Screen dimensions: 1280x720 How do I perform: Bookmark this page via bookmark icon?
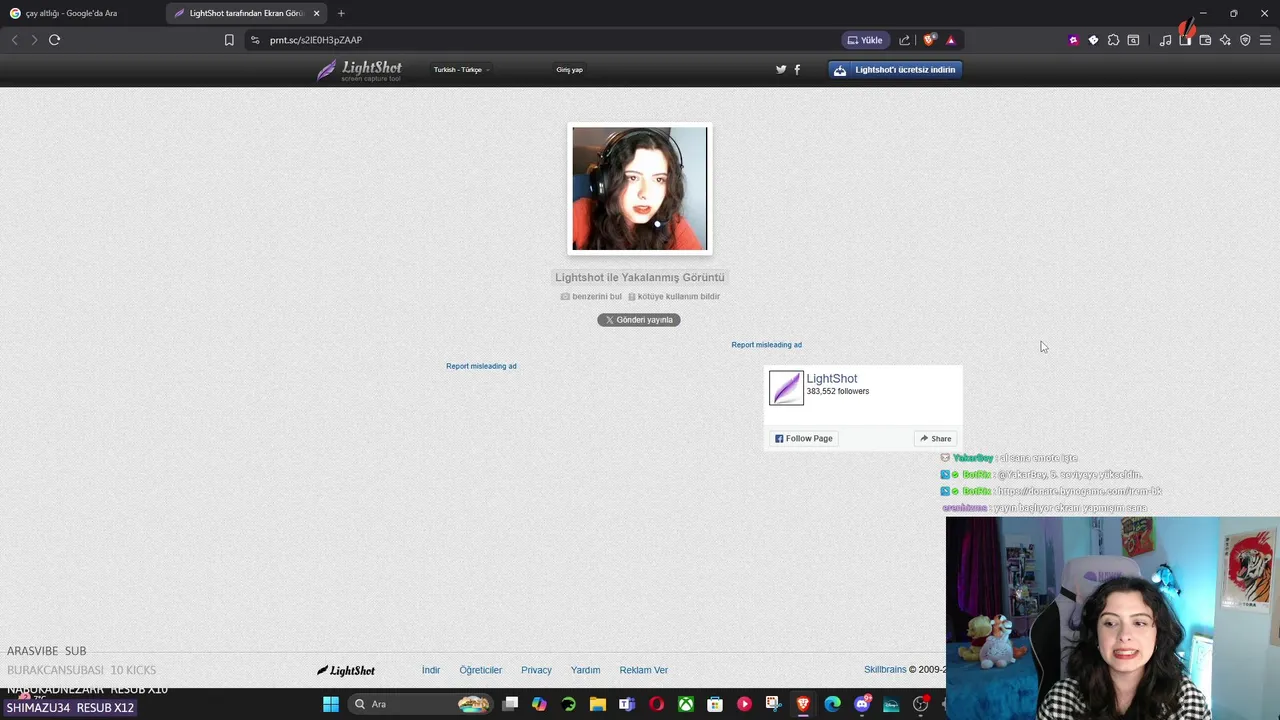[229, 40]
